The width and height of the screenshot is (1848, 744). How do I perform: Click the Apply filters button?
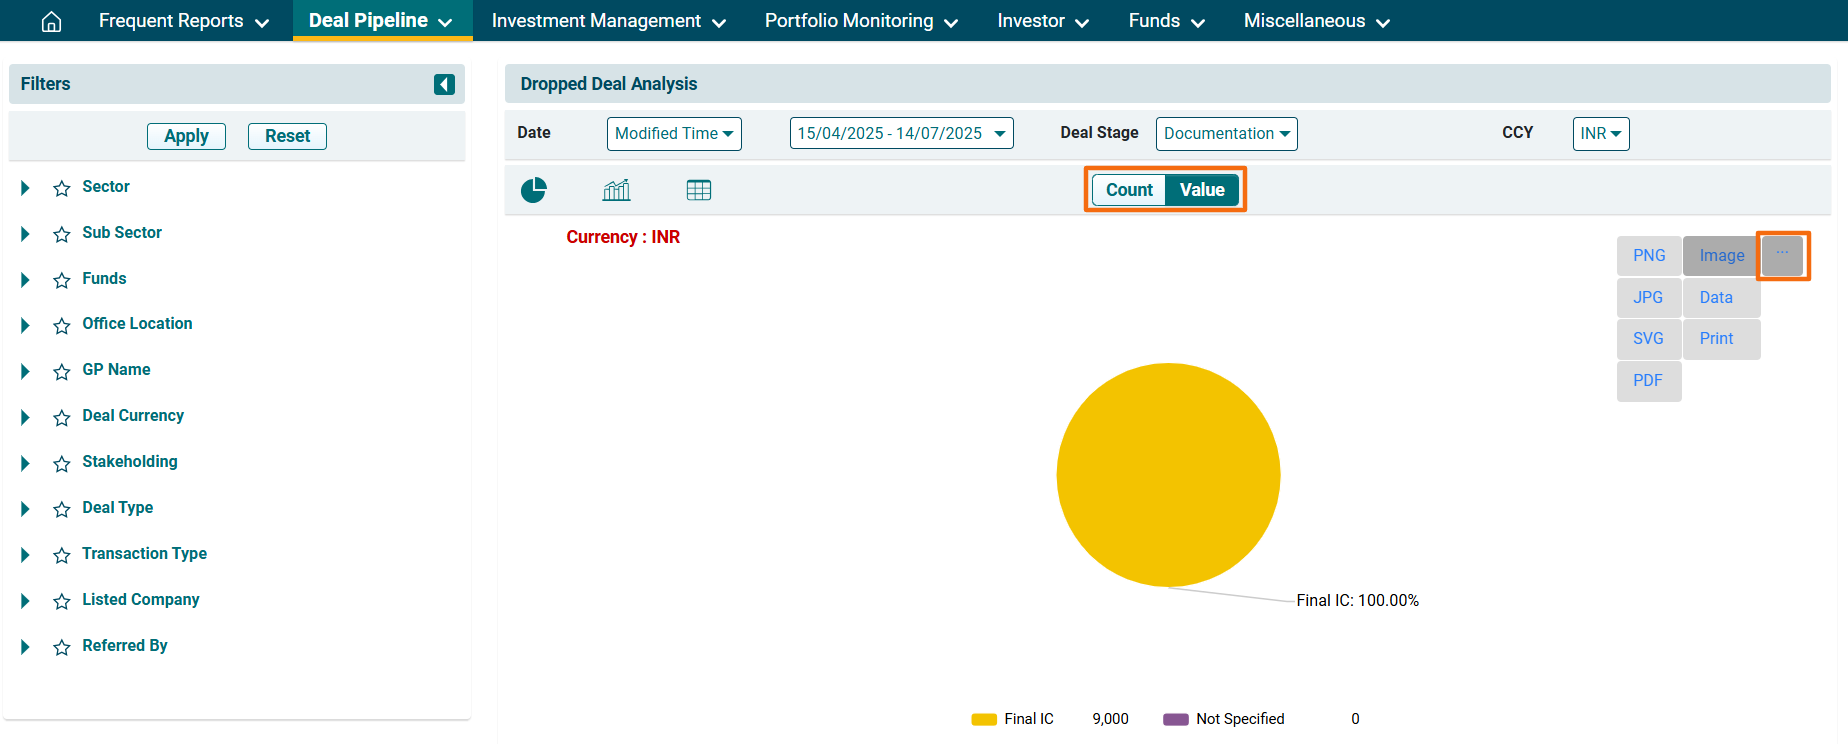click(186, 136)
